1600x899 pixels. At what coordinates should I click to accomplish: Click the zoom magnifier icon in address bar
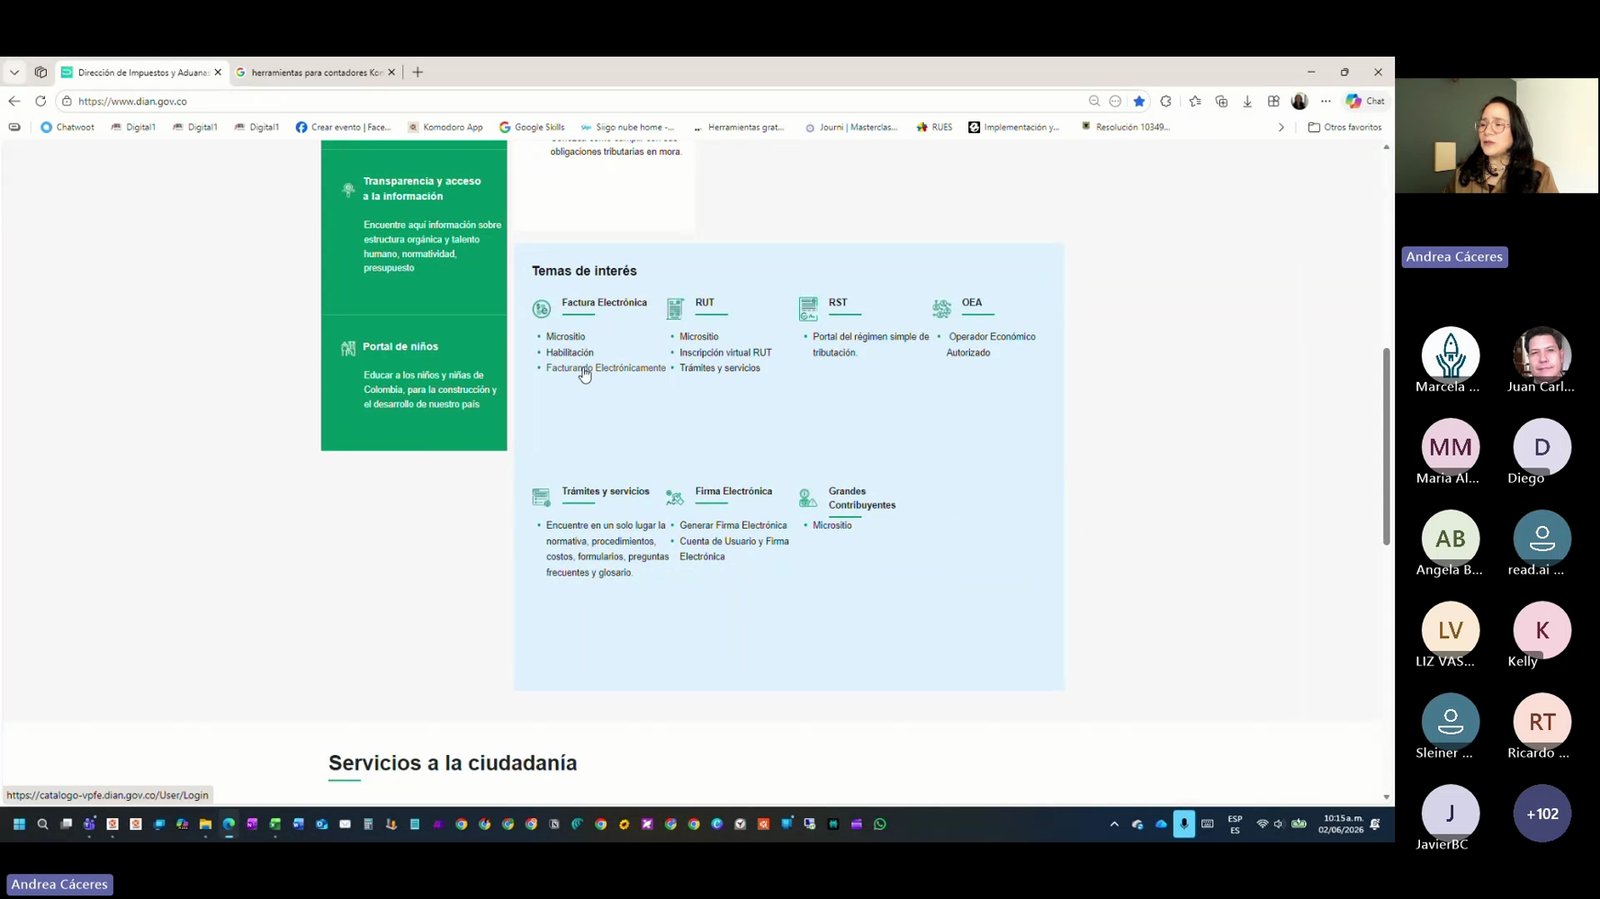[1094, 101]
